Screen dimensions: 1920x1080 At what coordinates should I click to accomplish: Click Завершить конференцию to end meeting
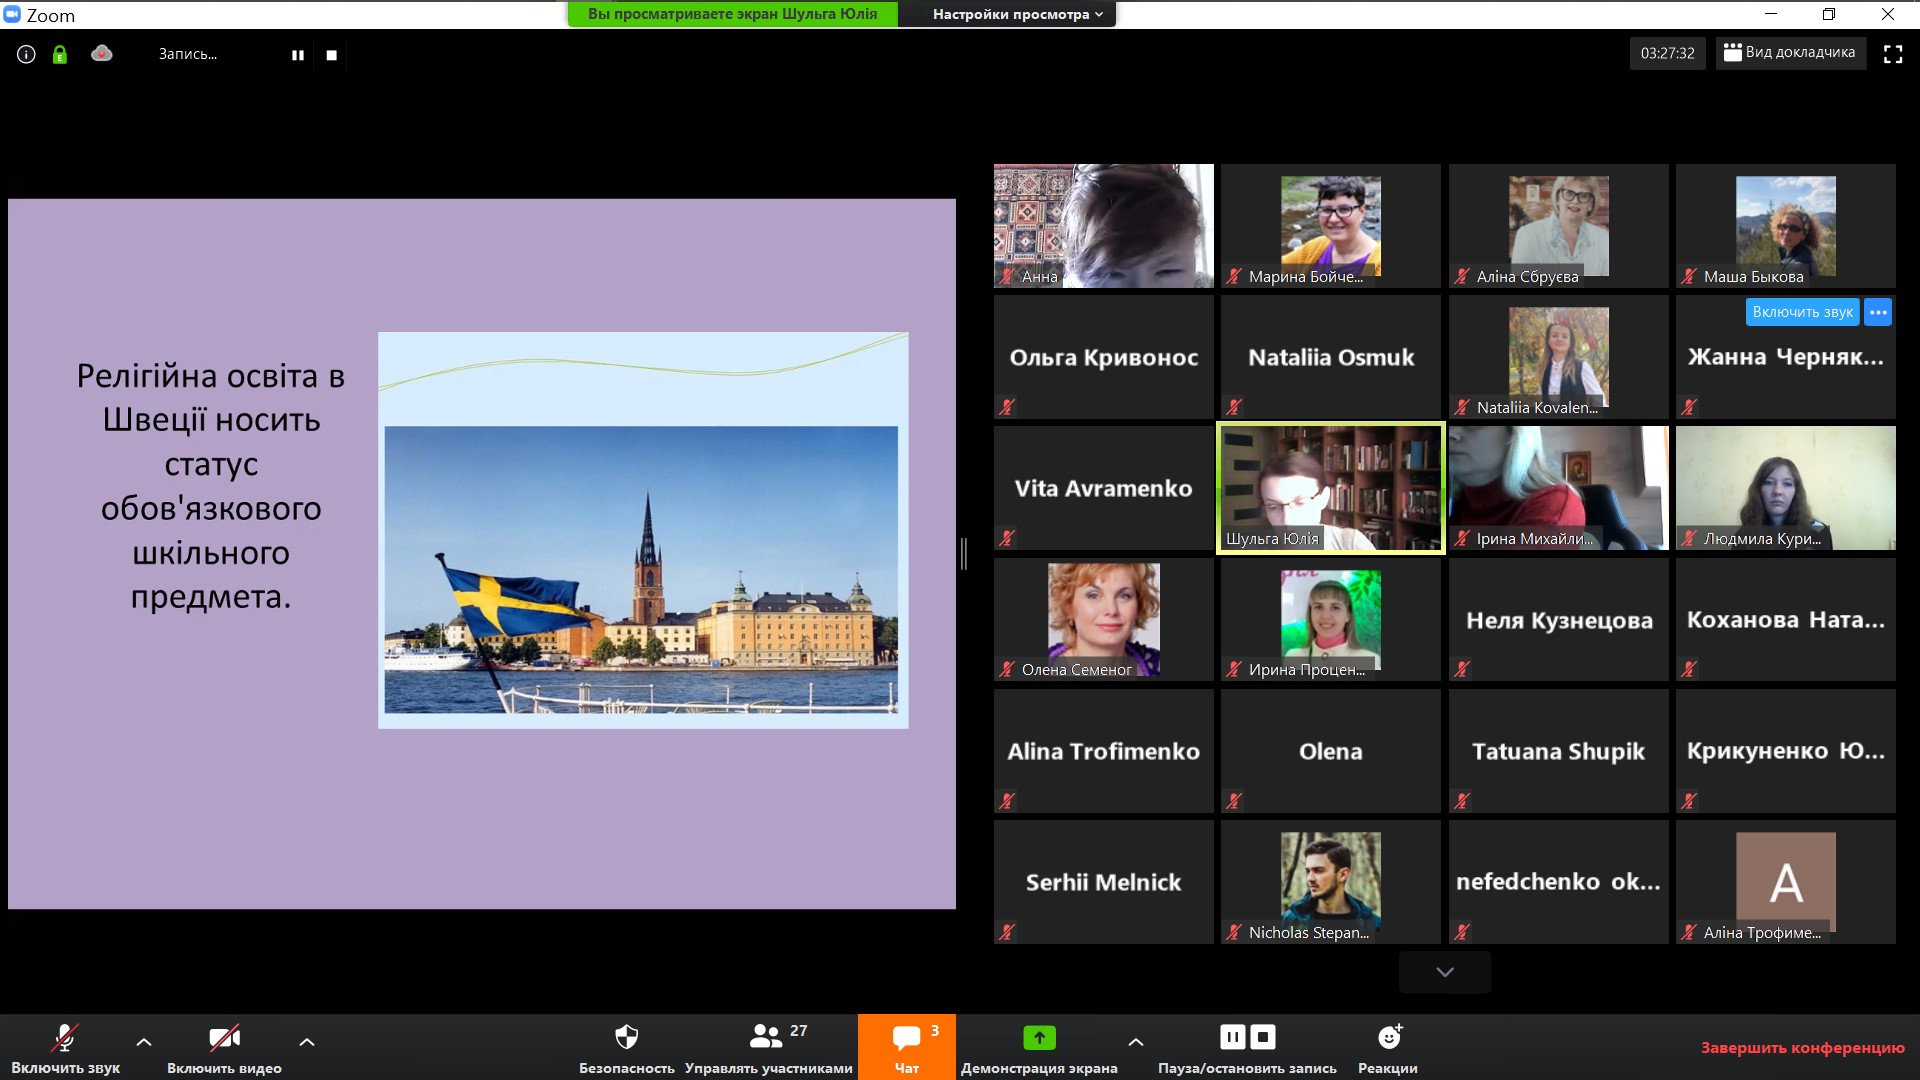[x=1802, y=1047]
